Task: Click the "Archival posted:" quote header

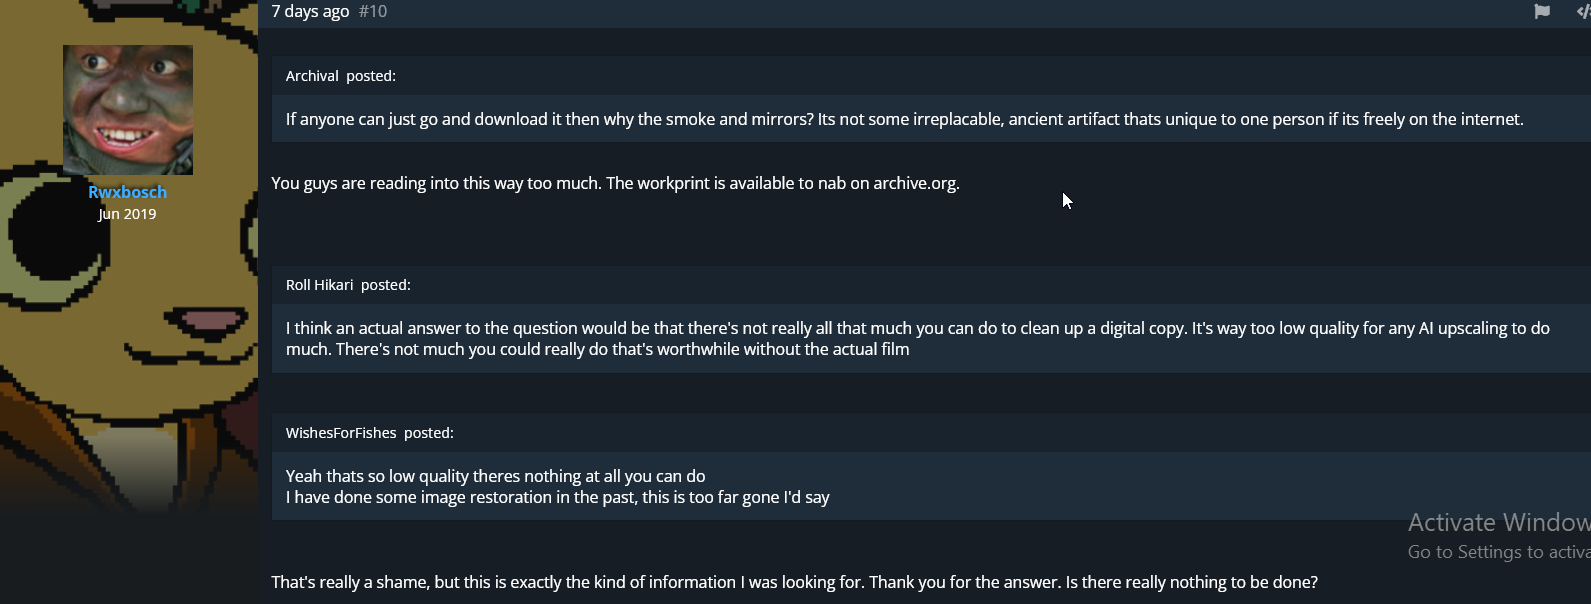Action: tap(341, 76)
